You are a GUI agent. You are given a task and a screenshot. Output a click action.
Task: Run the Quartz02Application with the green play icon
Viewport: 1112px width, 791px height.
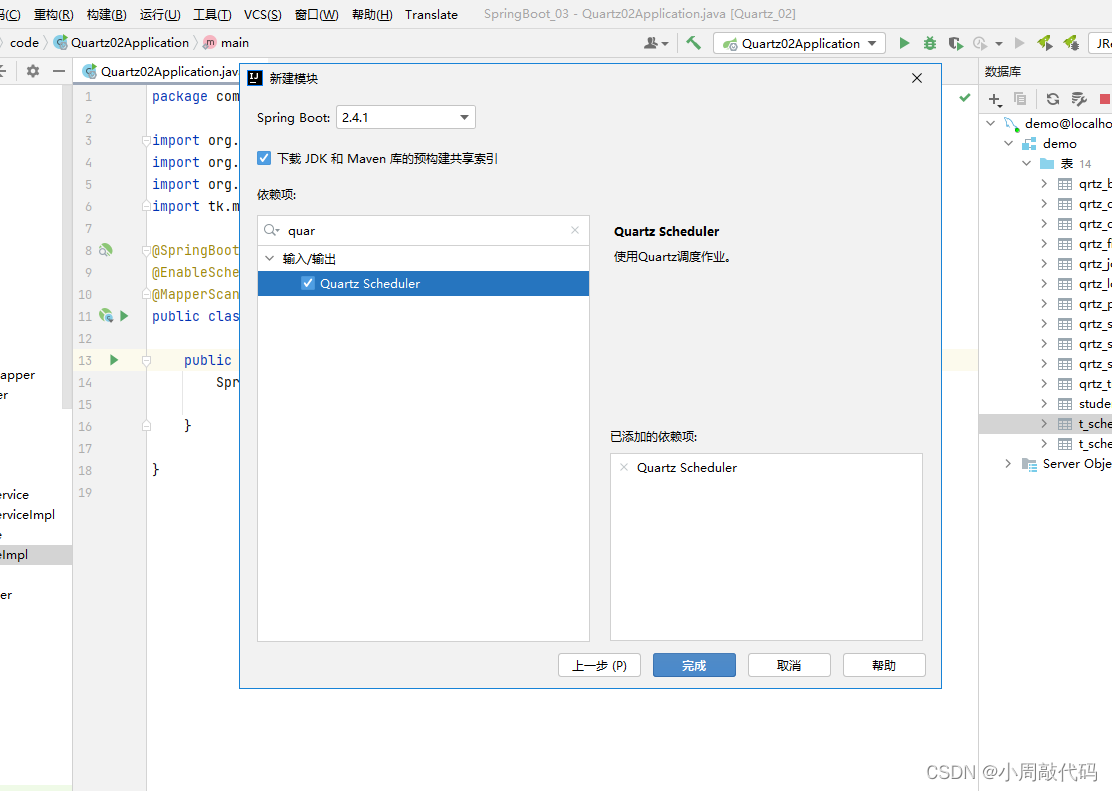tap(906, 43)
